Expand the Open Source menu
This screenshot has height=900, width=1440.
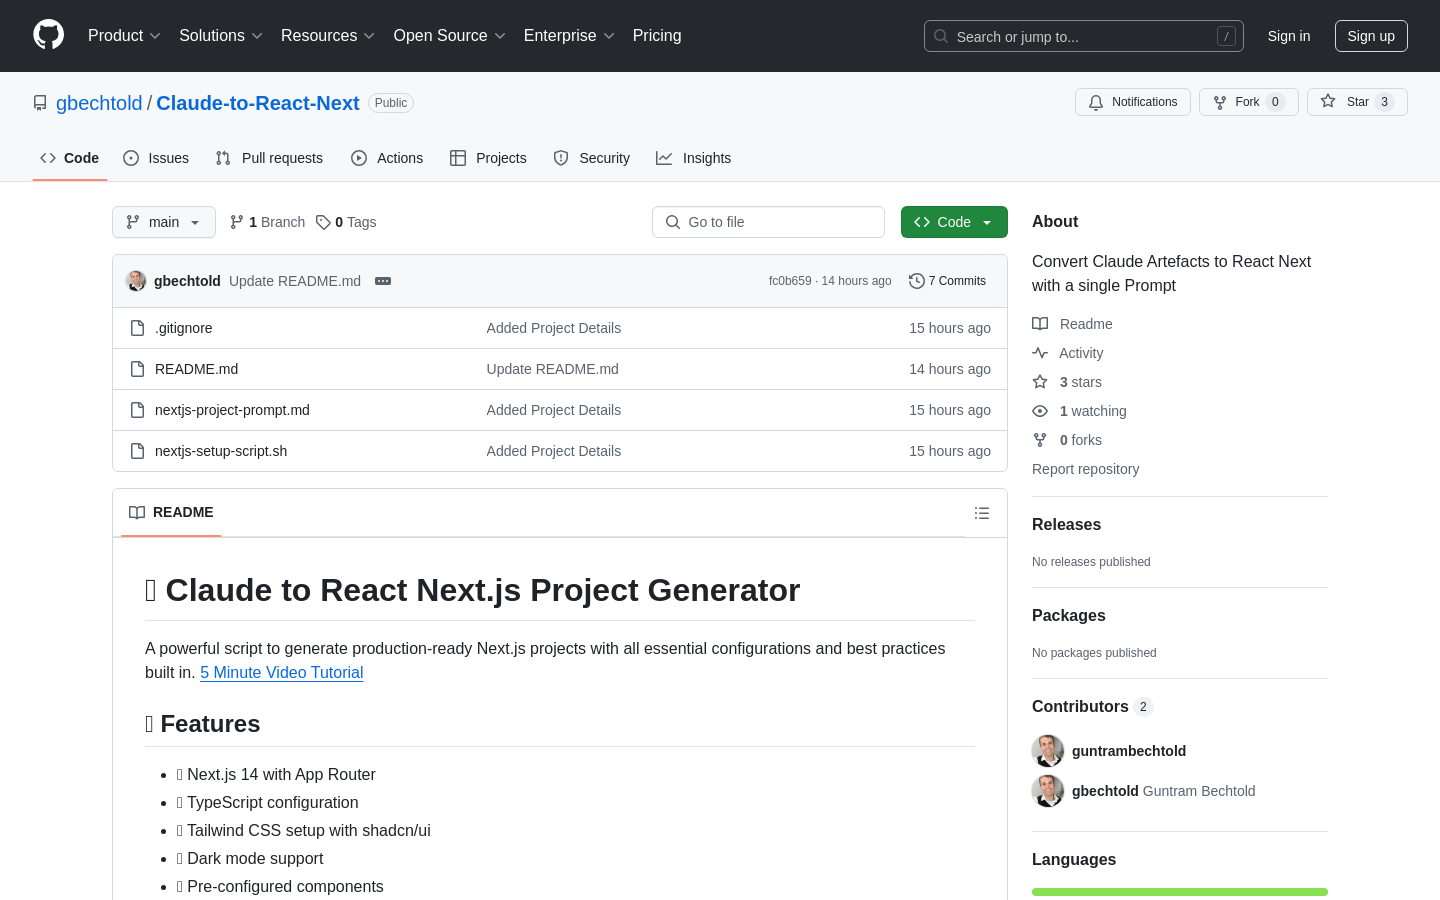[450, 36]
